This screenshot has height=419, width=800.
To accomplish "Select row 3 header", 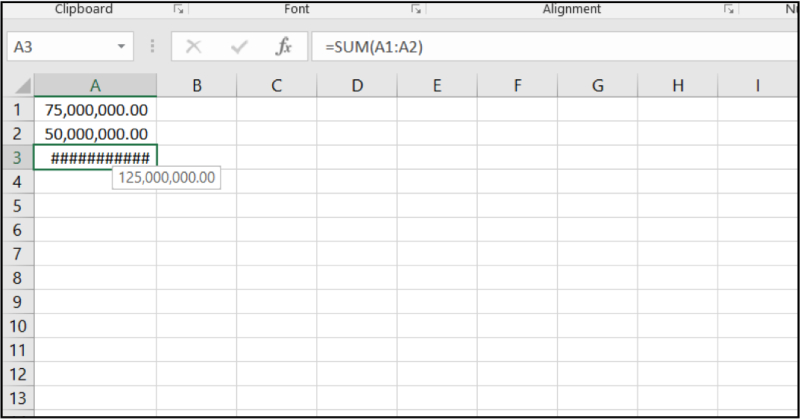I will click(17, 157).
